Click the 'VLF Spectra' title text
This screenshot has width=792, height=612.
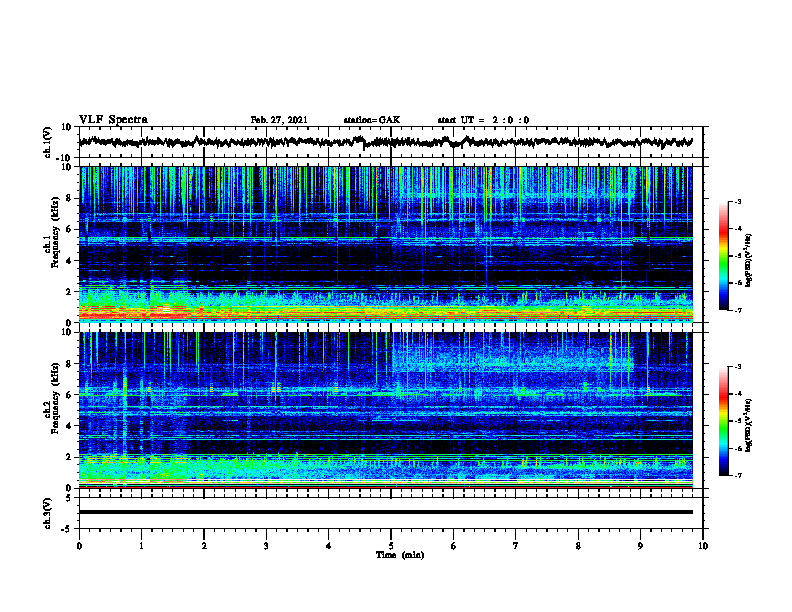point(113,120)
